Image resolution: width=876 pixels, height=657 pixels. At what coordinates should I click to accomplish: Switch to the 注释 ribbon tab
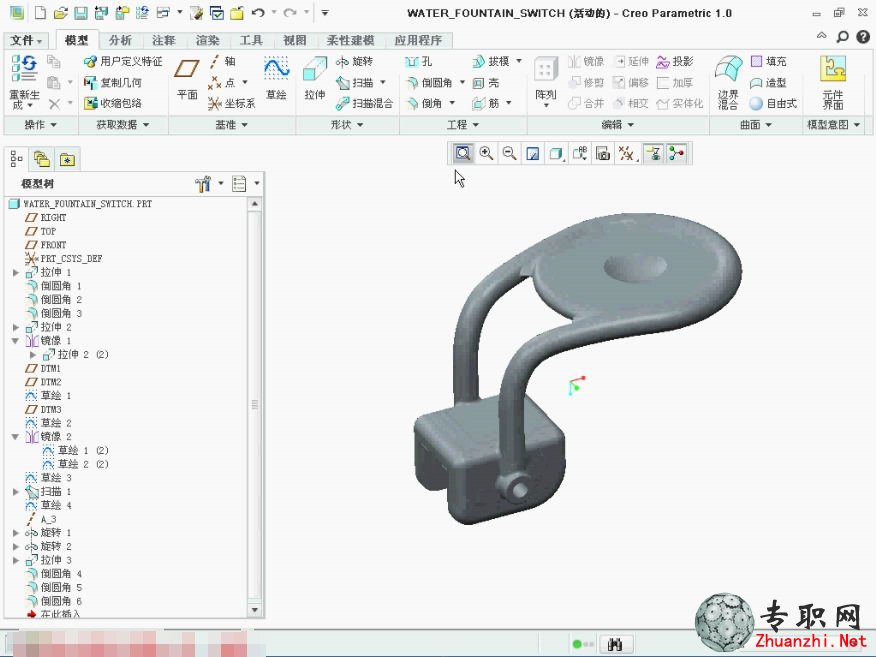(x=164, y=40)
